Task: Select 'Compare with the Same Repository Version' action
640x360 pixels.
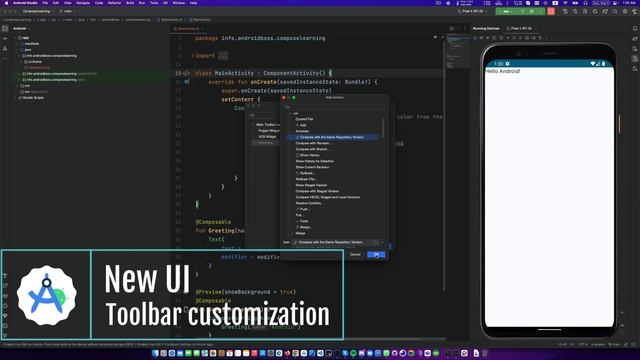Action: 333,137
